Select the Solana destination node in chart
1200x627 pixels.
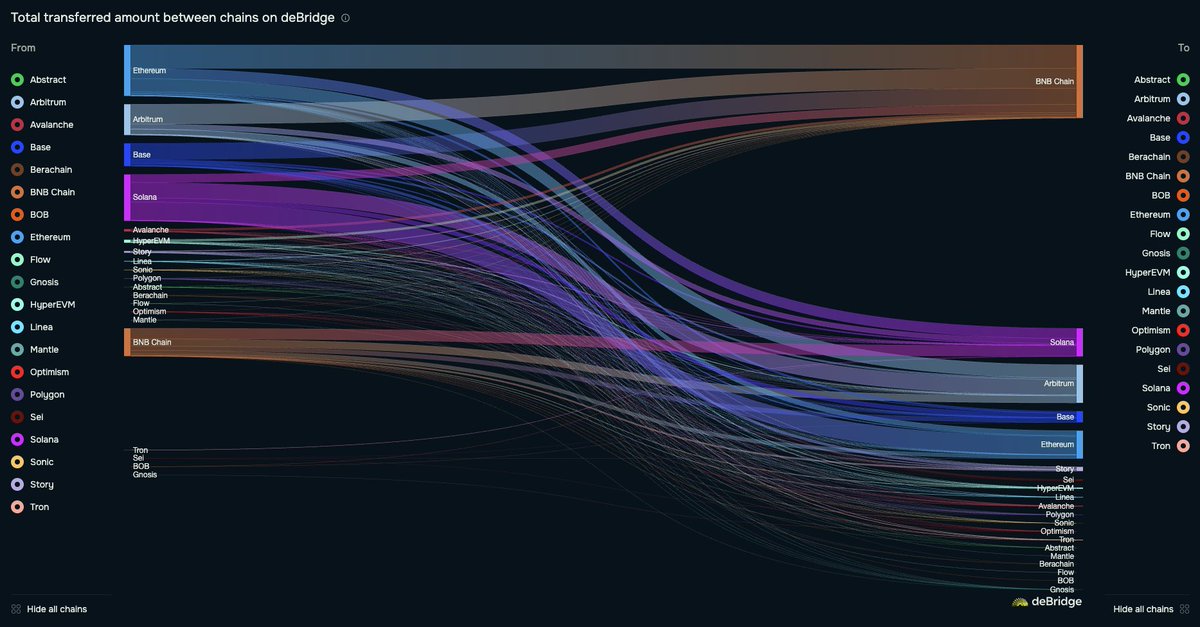(x=1080, y=342)
